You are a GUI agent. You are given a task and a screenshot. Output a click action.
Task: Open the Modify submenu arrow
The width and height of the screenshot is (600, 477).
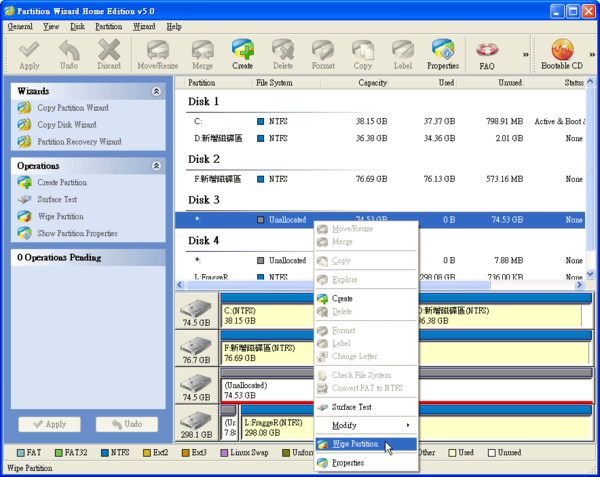point(408,425)
